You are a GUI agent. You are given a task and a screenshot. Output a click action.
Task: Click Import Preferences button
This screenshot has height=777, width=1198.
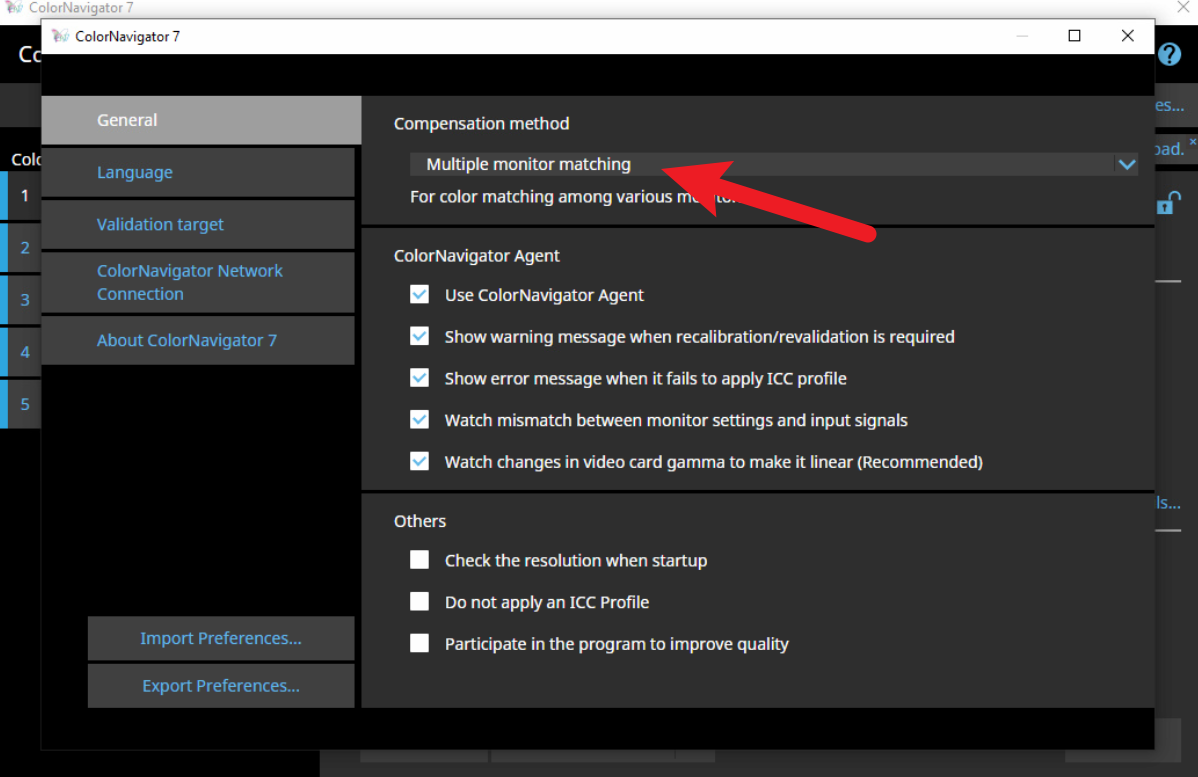coord(221,639)
